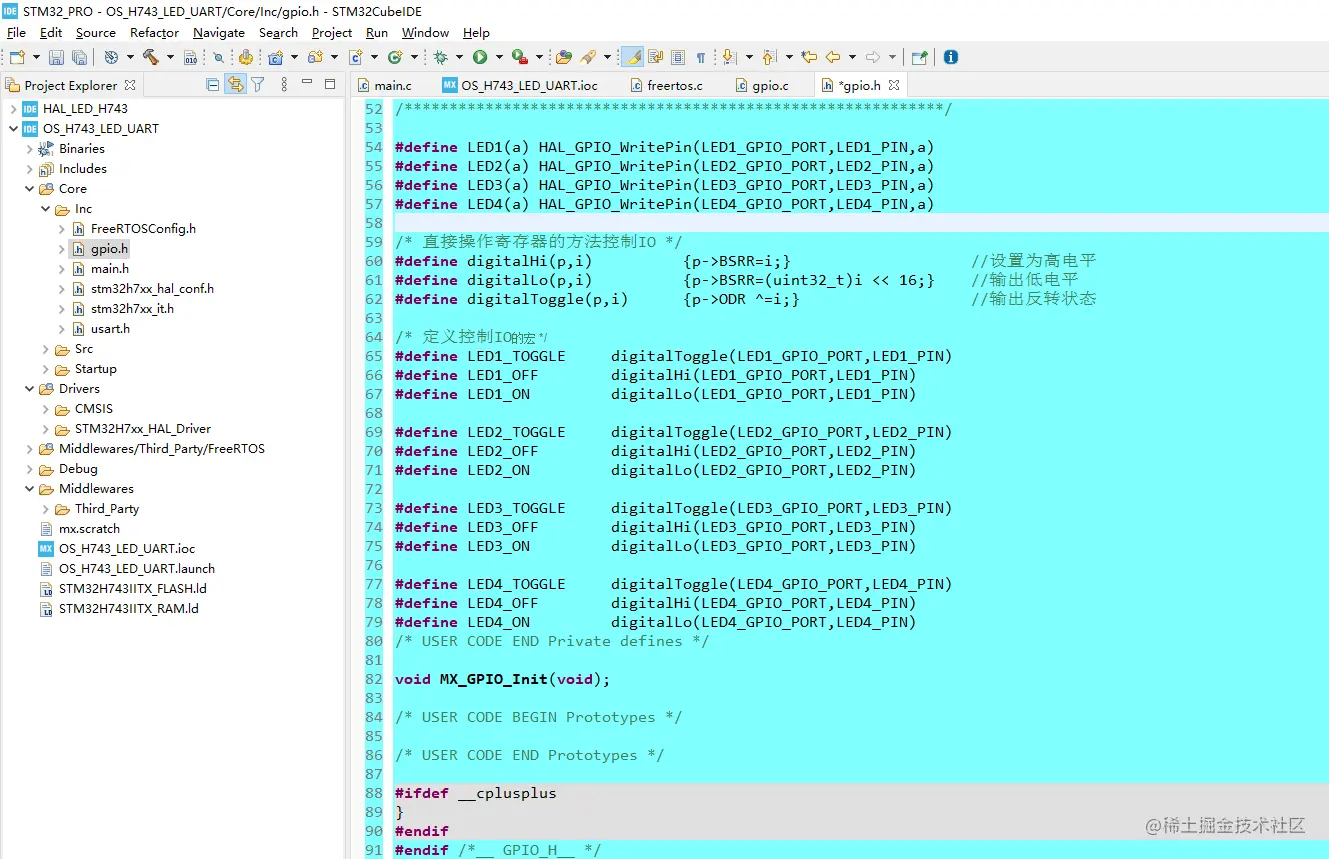Toggle the Word Wrap toolbar button

[x=656, y=57]
